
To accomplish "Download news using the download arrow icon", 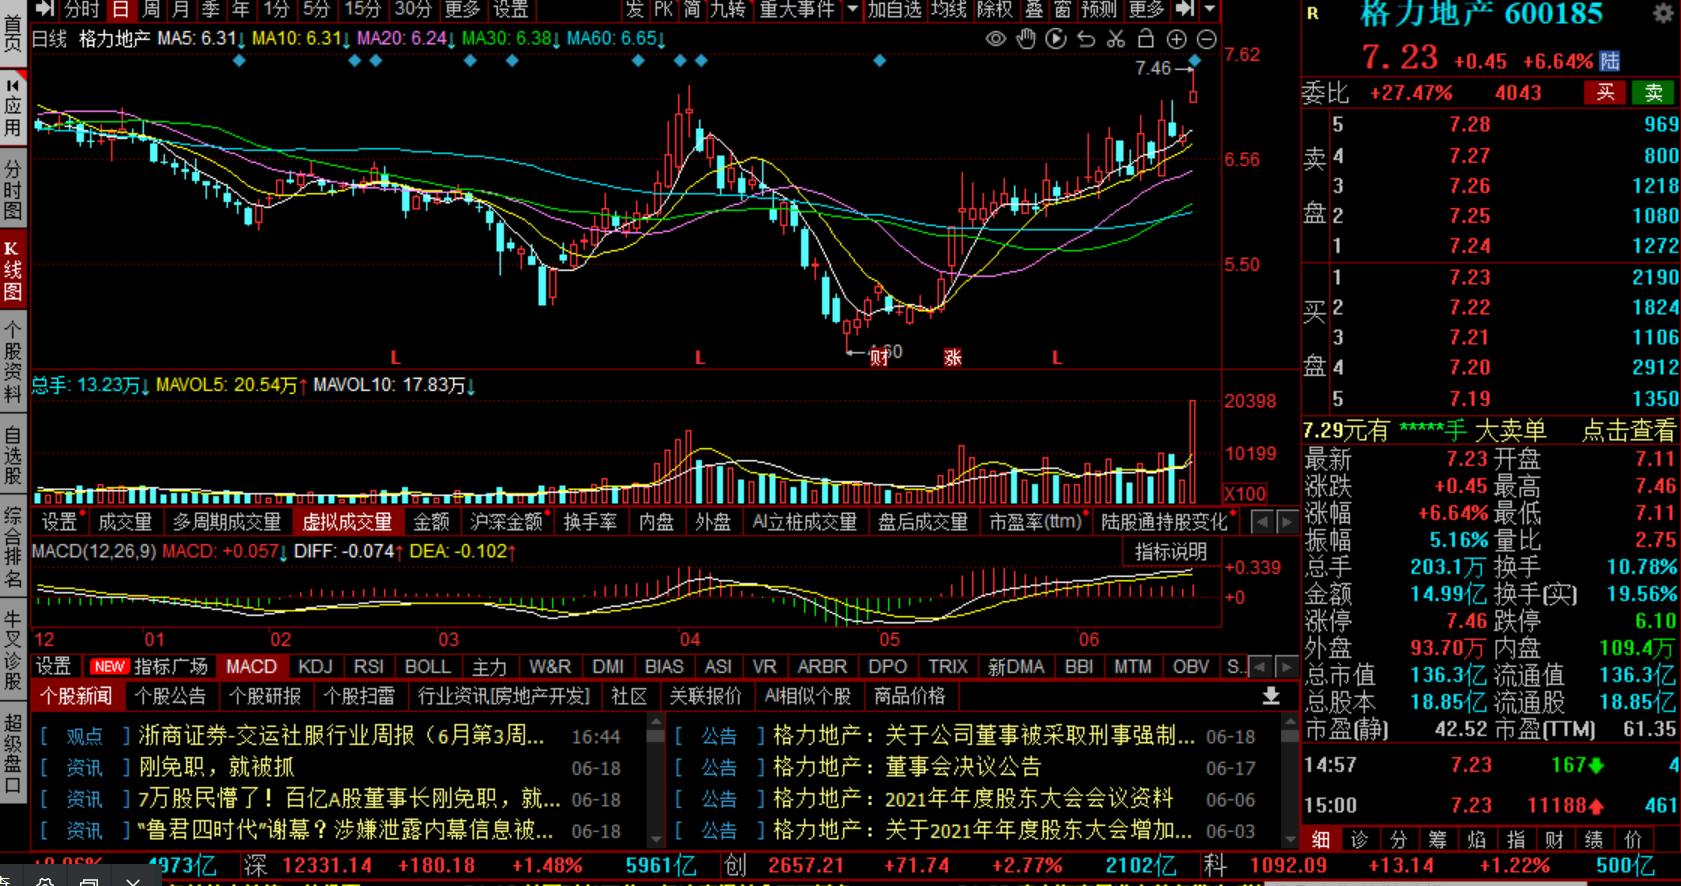I will pyautogui.click(x=1271, y=695).
